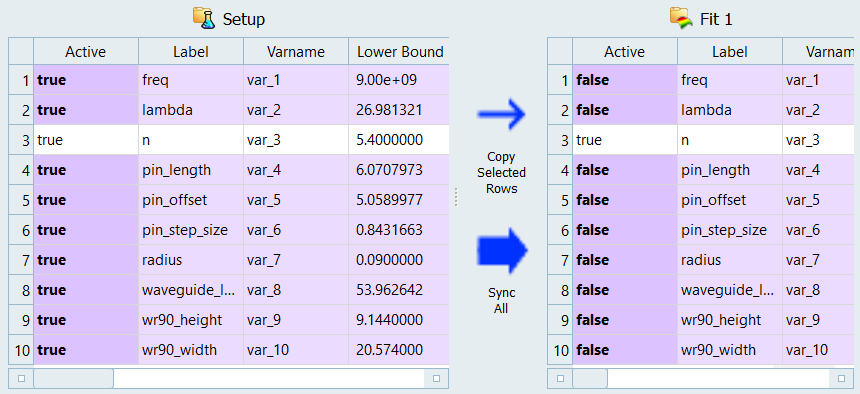Screen dimensions: 860x394
Task: Click Fit 1 table right scroll arrow
Action: click(841, 378)
